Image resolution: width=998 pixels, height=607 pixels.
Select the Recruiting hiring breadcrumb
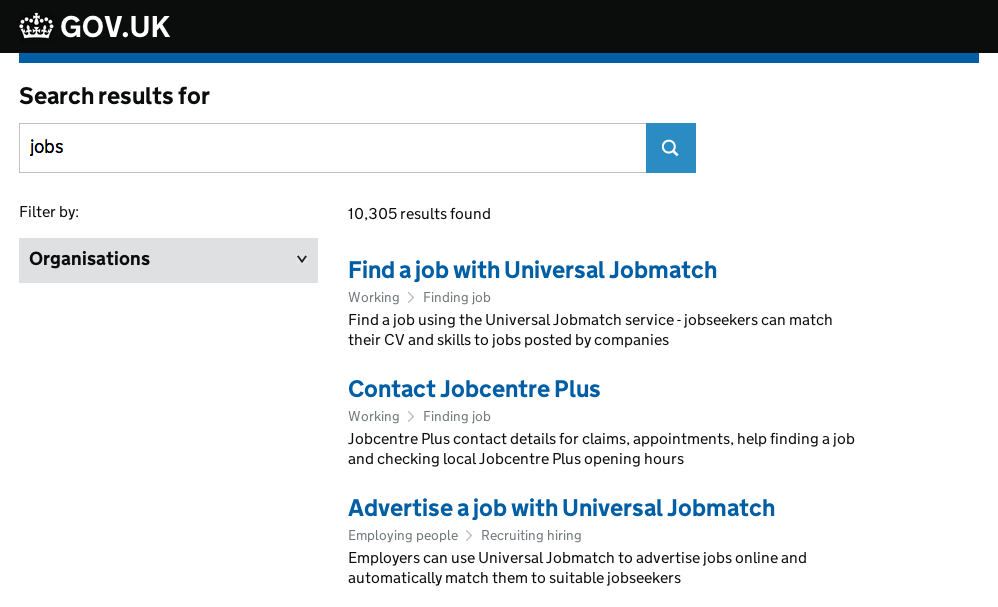[531, 535]
